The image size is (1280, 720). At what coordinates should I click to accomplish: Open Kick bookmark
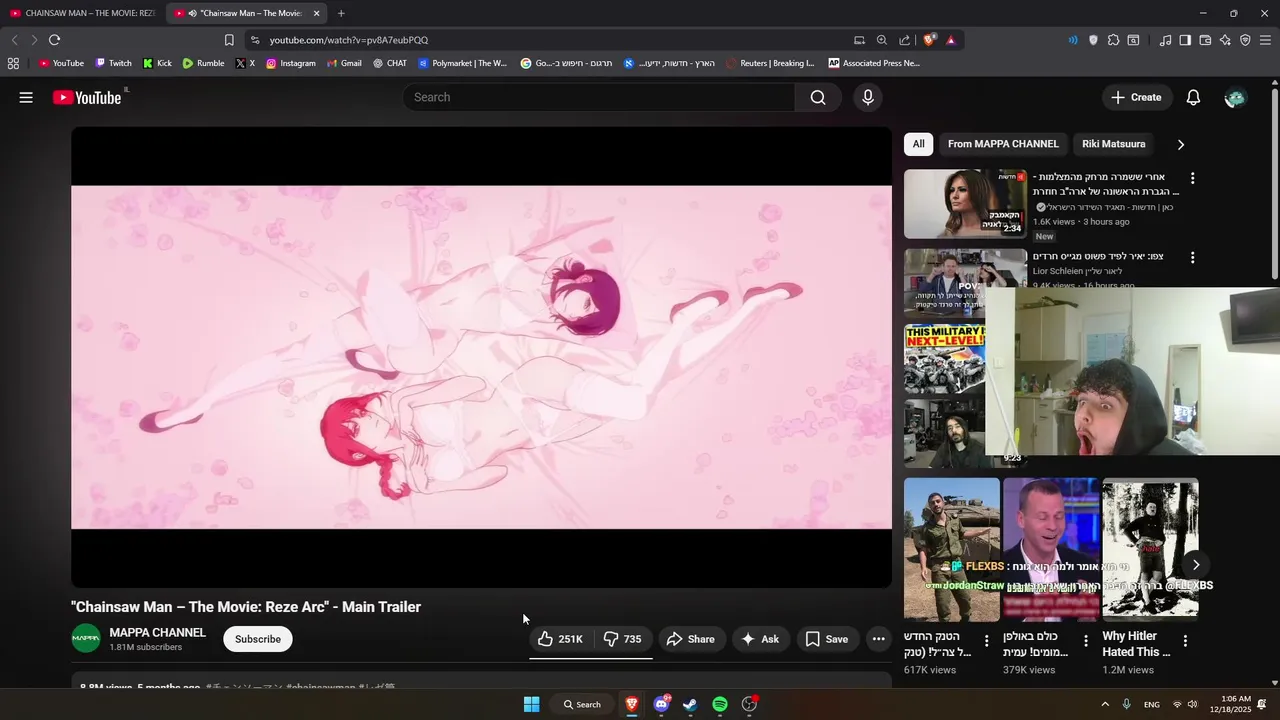click(157, 63)
